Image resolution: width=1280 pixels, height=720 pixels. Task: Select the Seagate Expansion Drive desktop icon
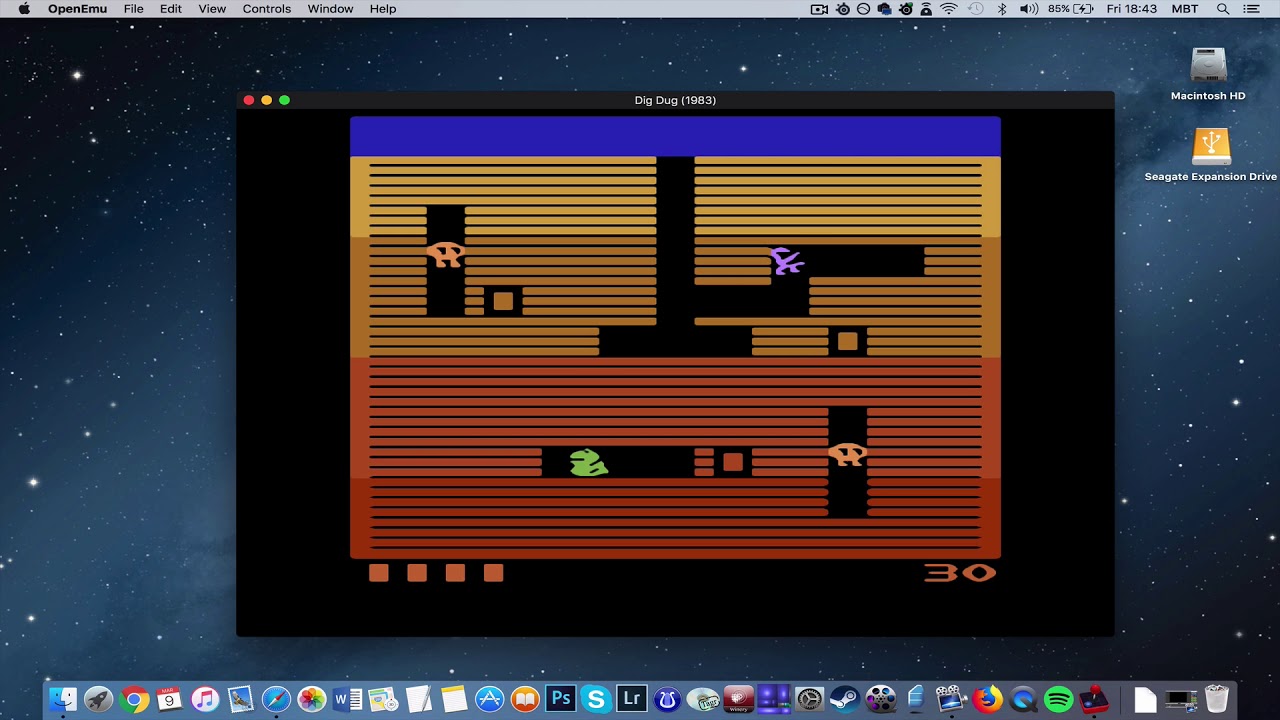pyautogui.click(x=1211, y=154)
